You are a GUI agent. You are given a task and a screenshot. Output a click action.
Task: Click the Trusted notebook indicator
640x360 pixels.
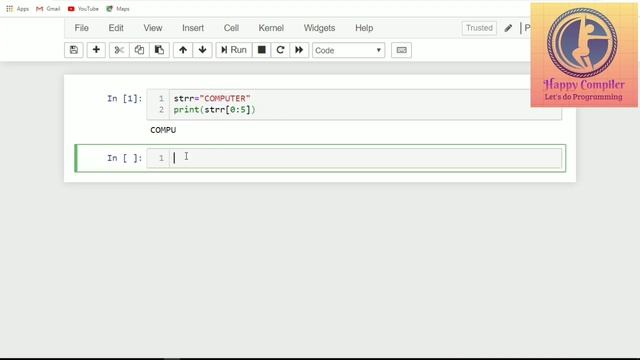(479, 28)
